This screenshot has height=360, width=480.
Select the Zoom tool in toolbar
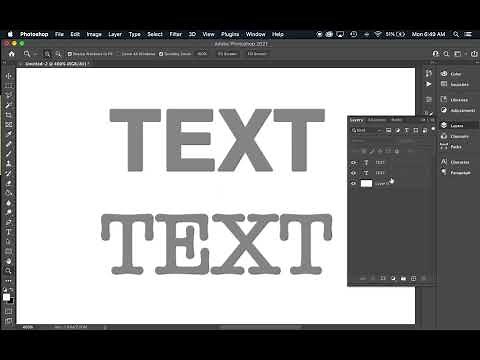9,271
